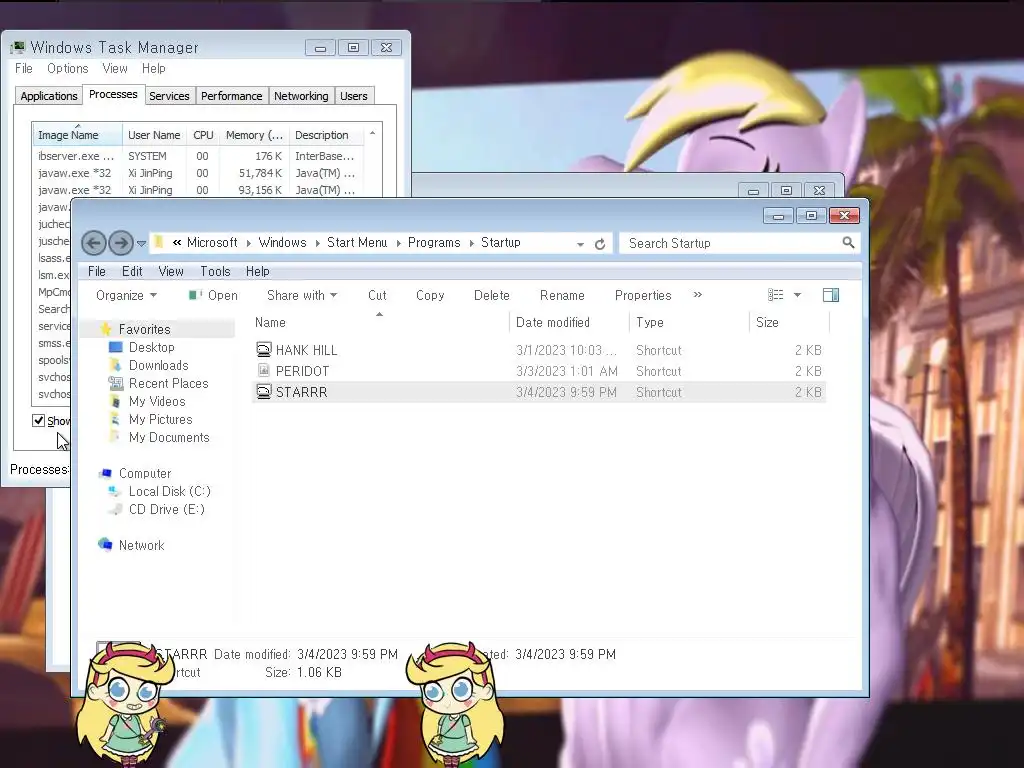Show hidden path via breadcrumb double chevron
Screen dimensions: 1024x768
tap(177, 242)
